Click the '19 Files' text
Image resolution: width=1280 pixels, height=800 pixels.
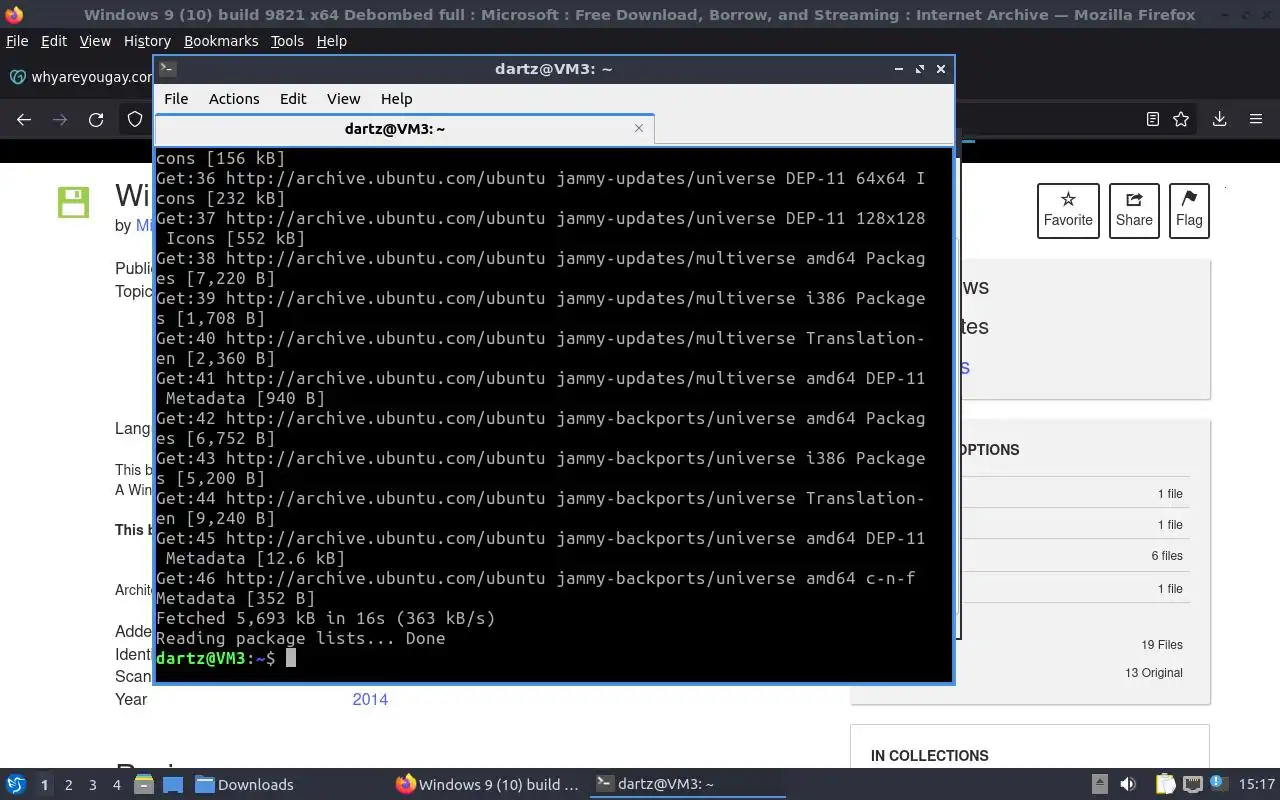click(x=1162, y=645)
